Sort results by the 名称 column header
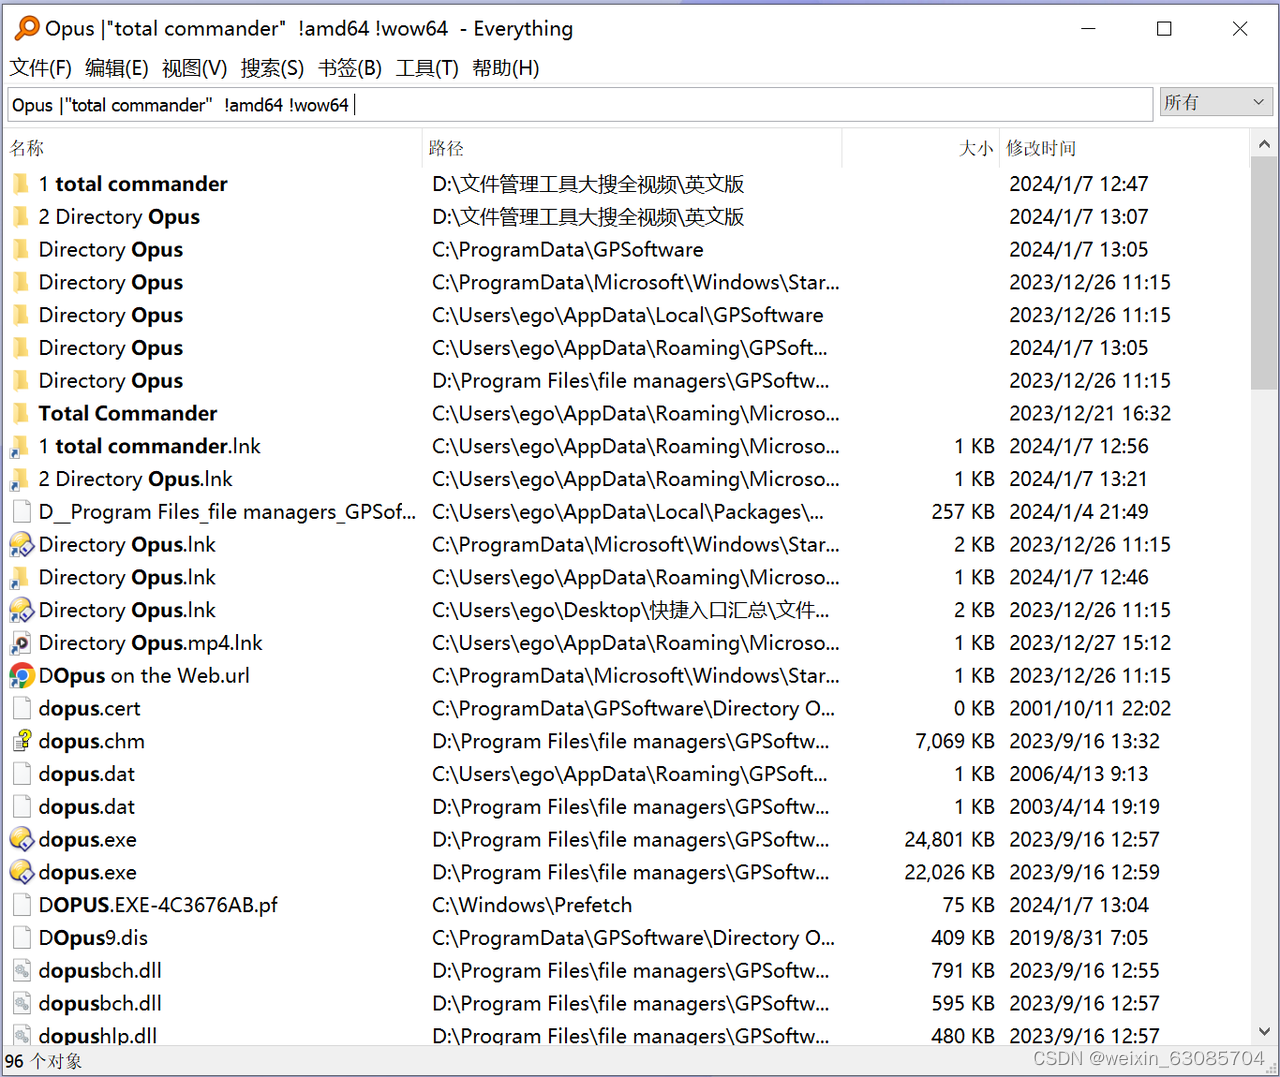 pos(213,148)
